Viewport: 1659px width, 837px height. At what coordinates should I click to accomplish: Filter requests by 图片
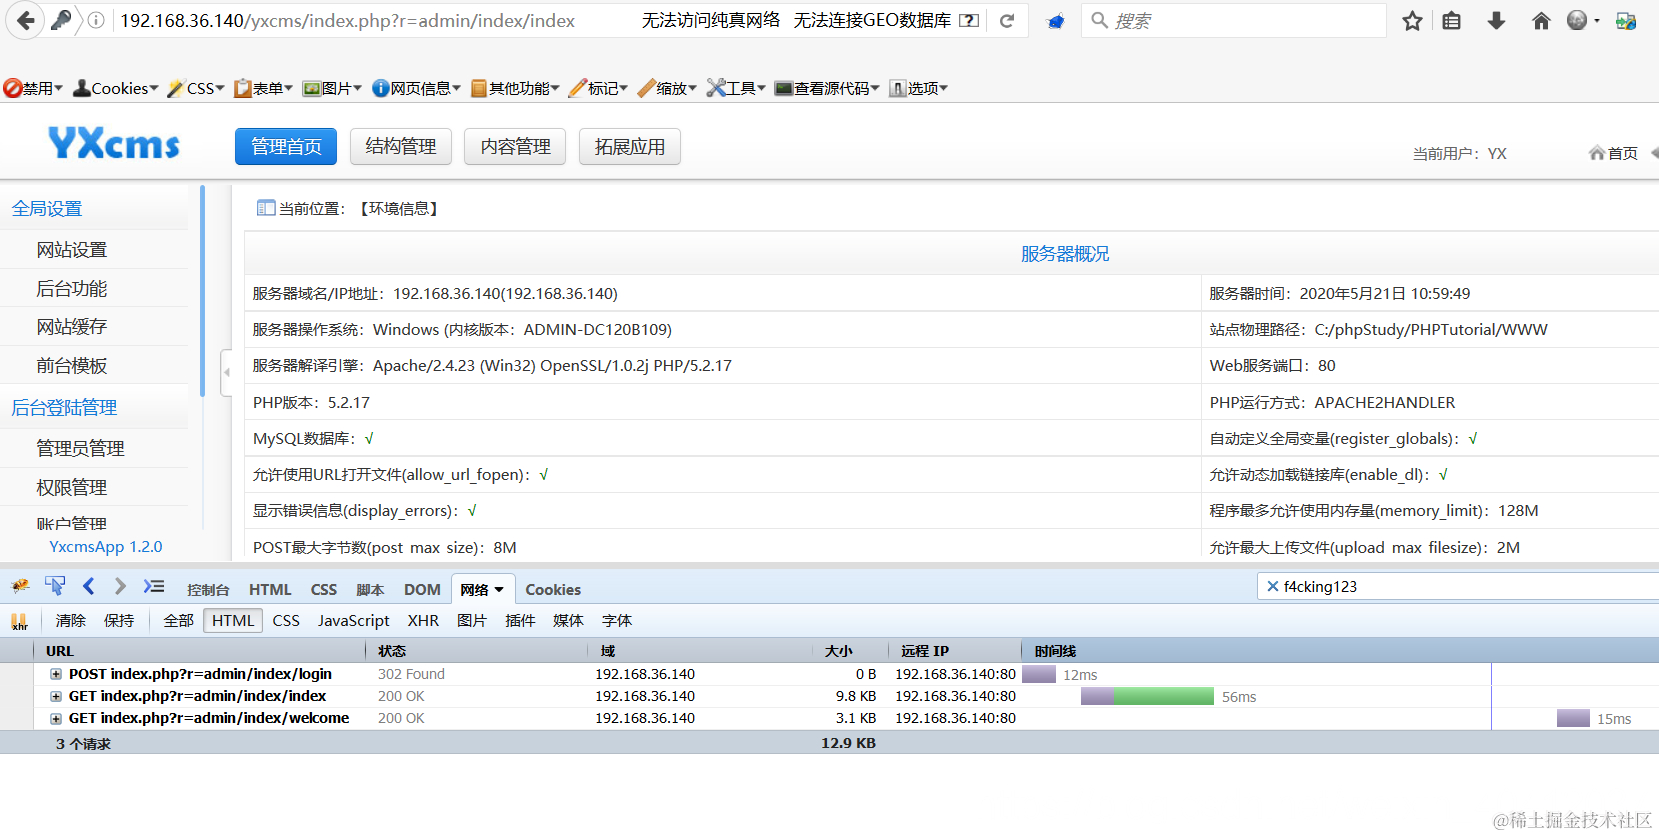pyautogui.click(x=472, y=621)
